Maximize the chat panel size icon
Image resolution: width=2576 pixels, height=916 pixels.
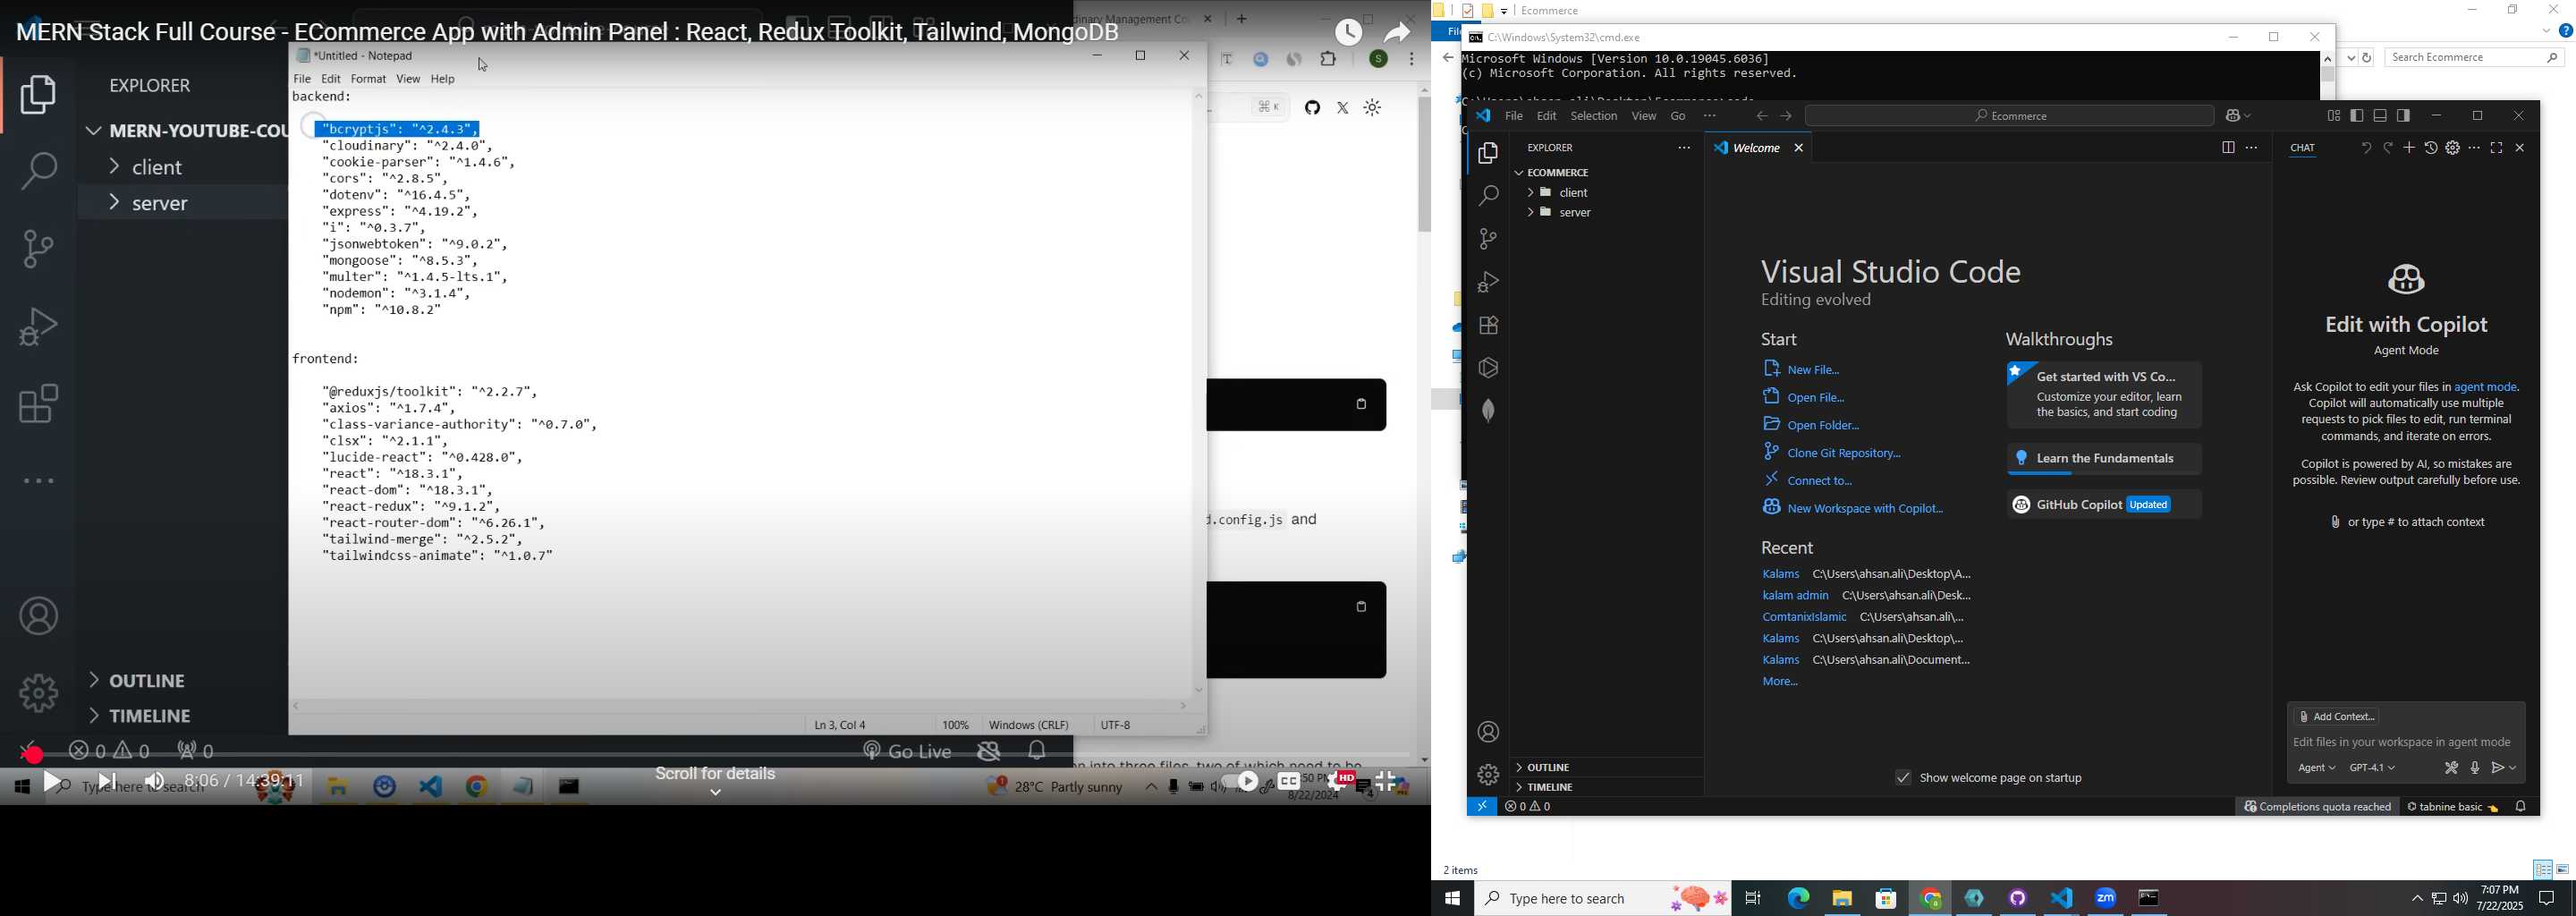point(2496,148)
